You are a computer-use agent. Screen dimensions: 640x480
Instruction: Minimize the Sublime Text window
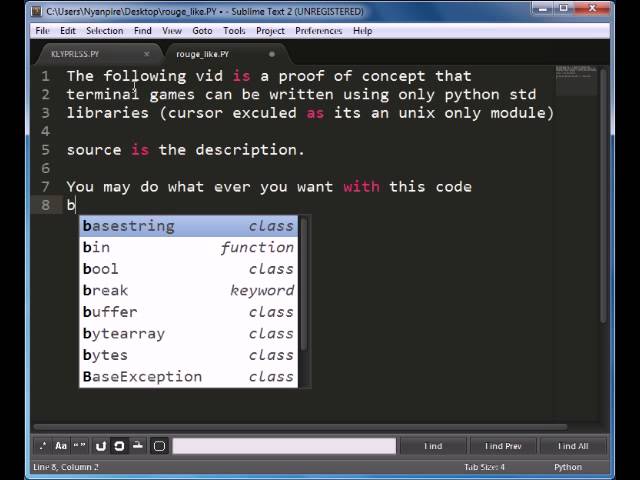coord(543,9)
